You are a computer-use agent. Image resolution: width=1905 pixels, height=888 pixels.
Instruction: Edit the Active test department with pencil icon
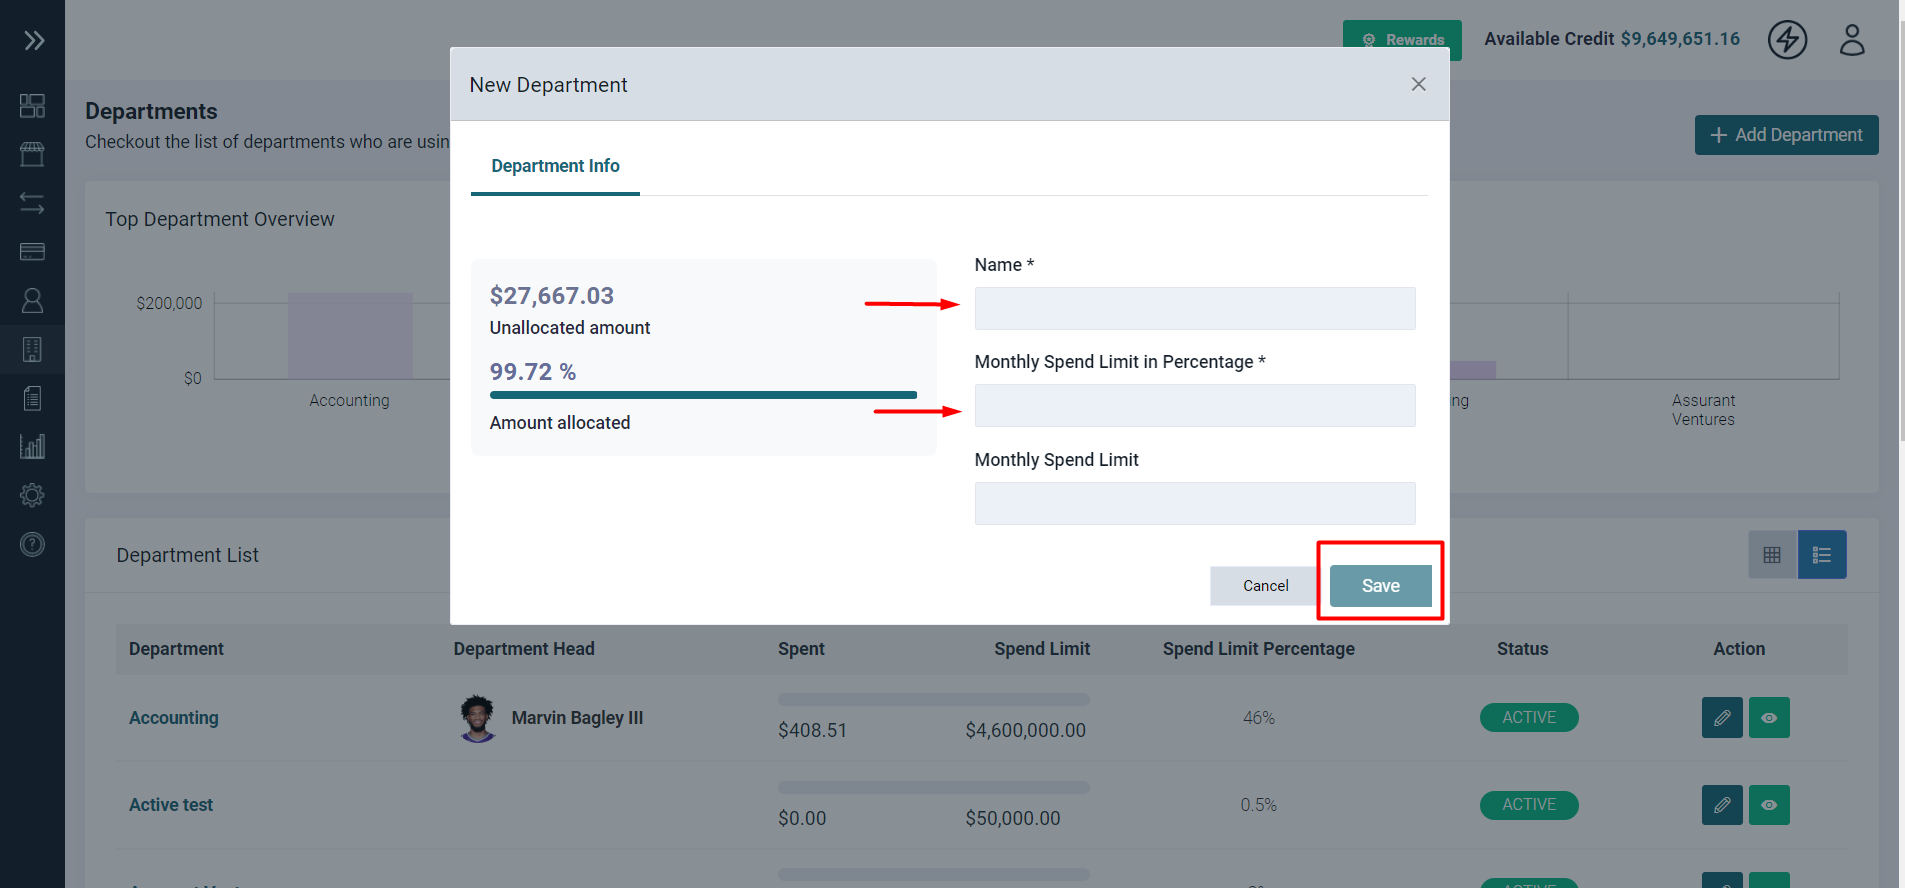pos(1722,805)
